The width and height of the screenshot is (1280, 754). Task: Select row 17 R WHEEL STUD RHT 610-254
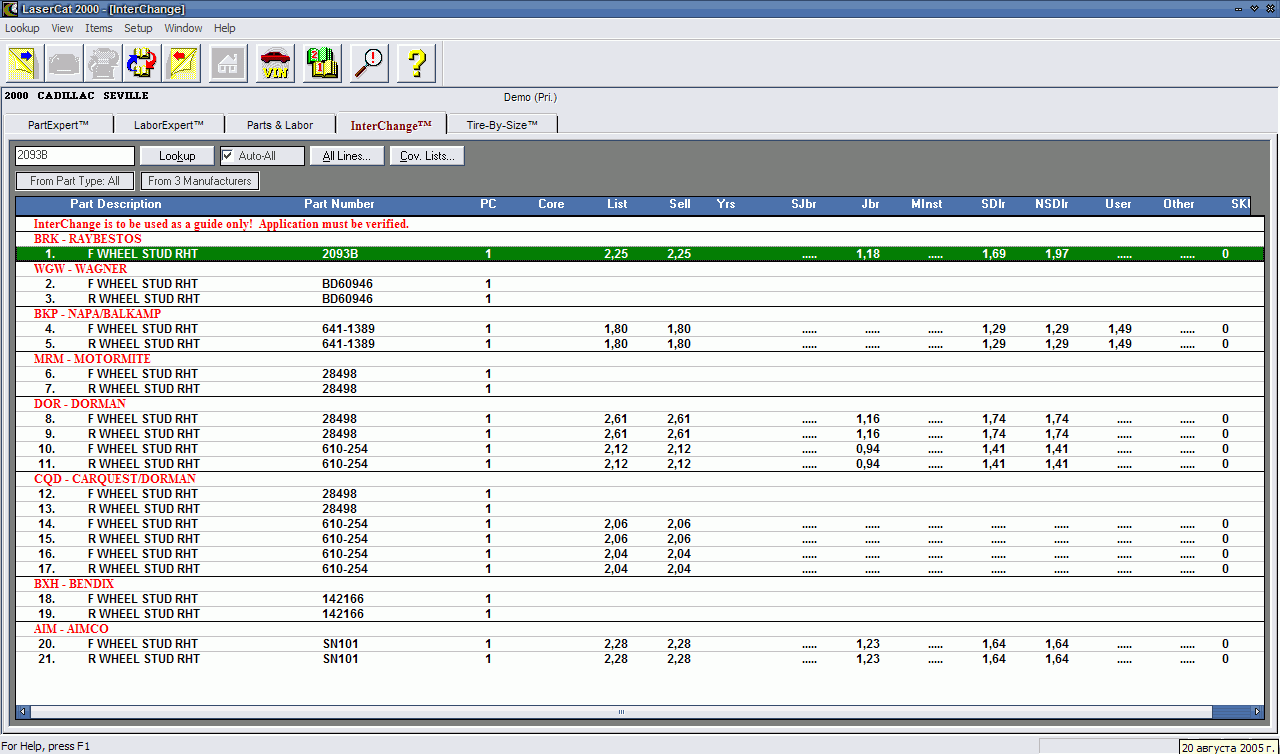[640, 569]
